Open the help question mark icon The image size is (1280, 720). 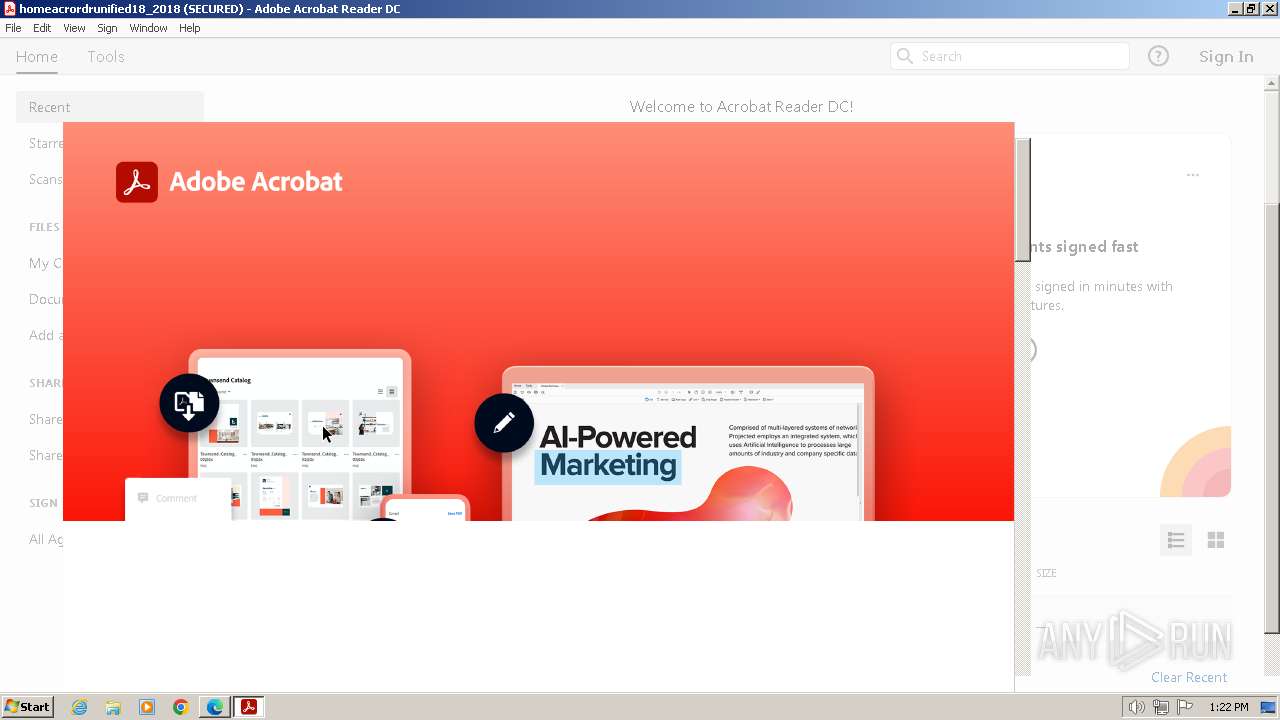(x=1158, y=56)
